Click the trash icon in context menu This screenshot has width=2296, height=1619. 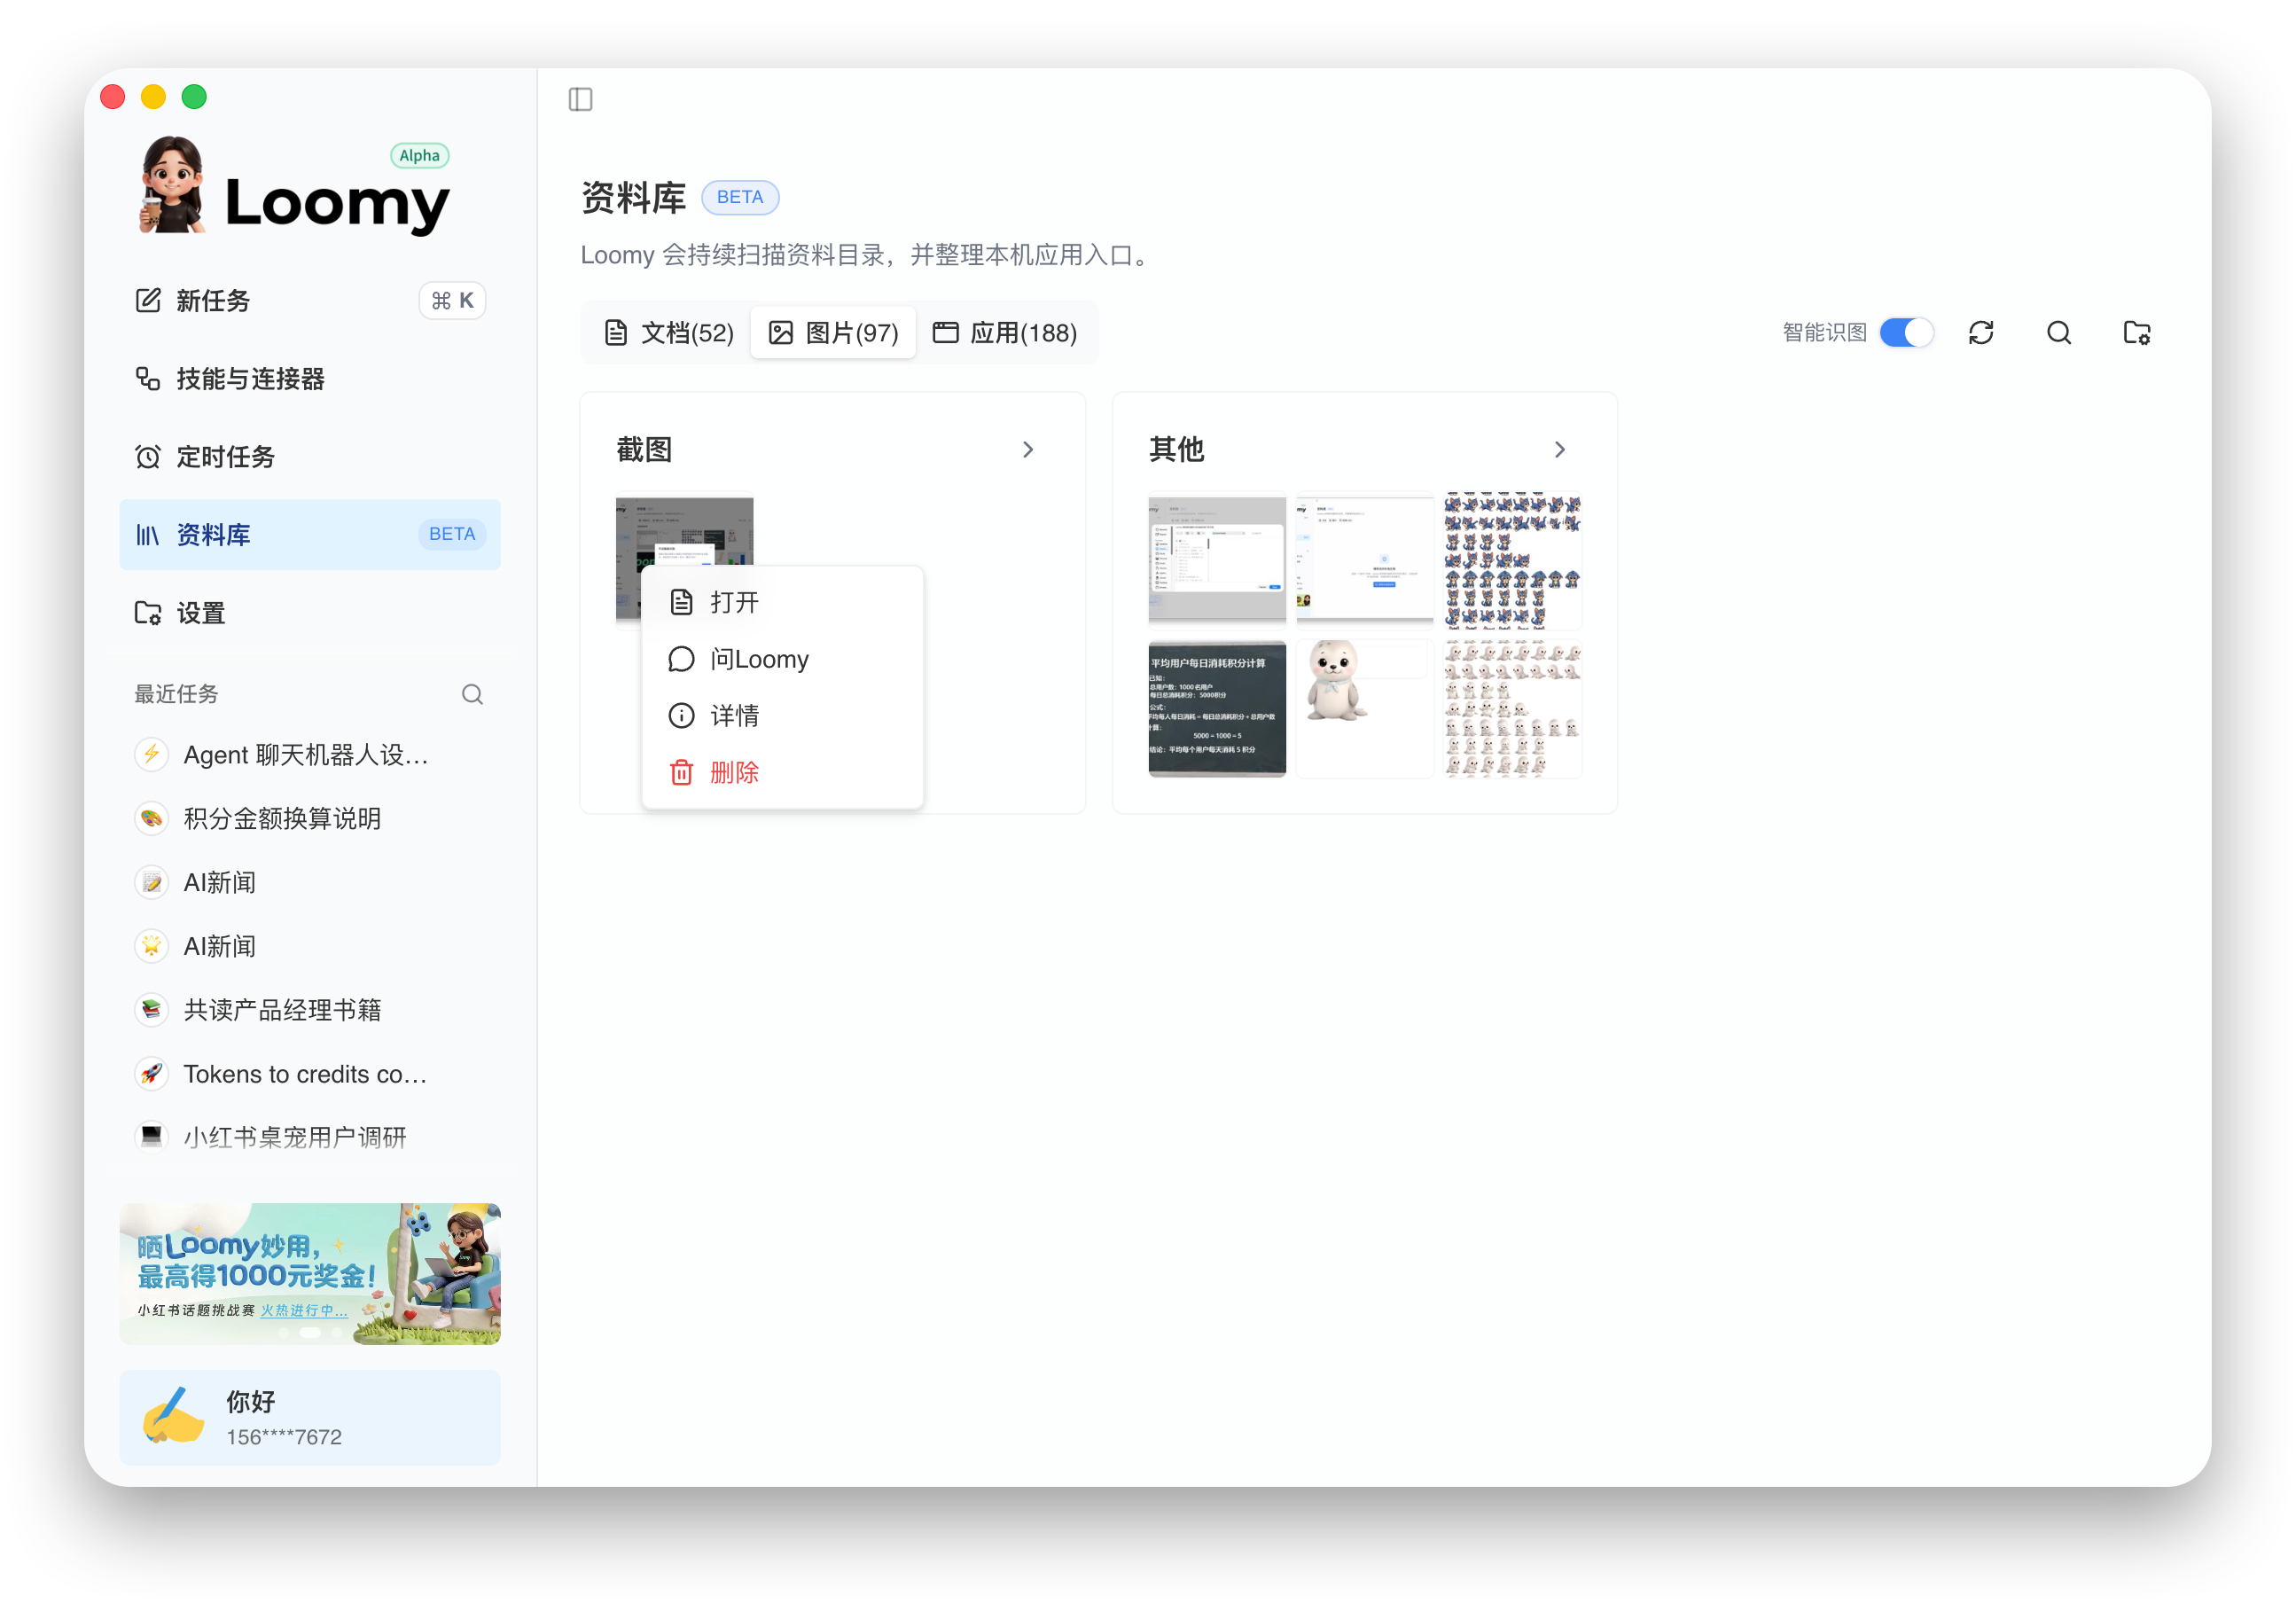681,772
